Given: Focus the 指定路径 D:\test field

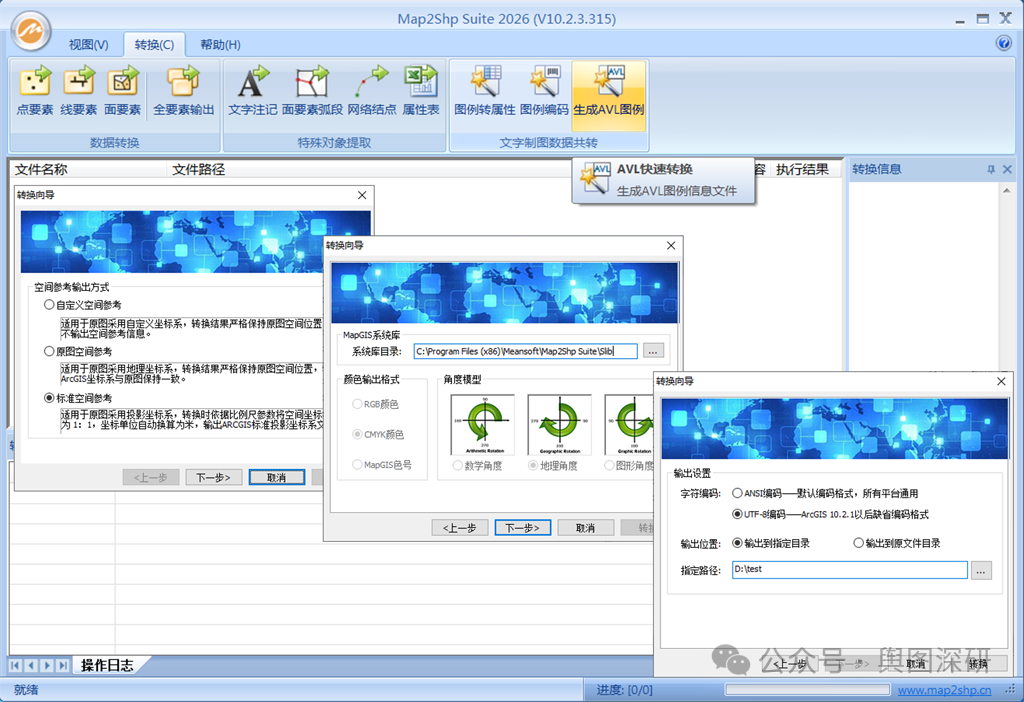Looking at the screenshot, I should pos(850,569).
